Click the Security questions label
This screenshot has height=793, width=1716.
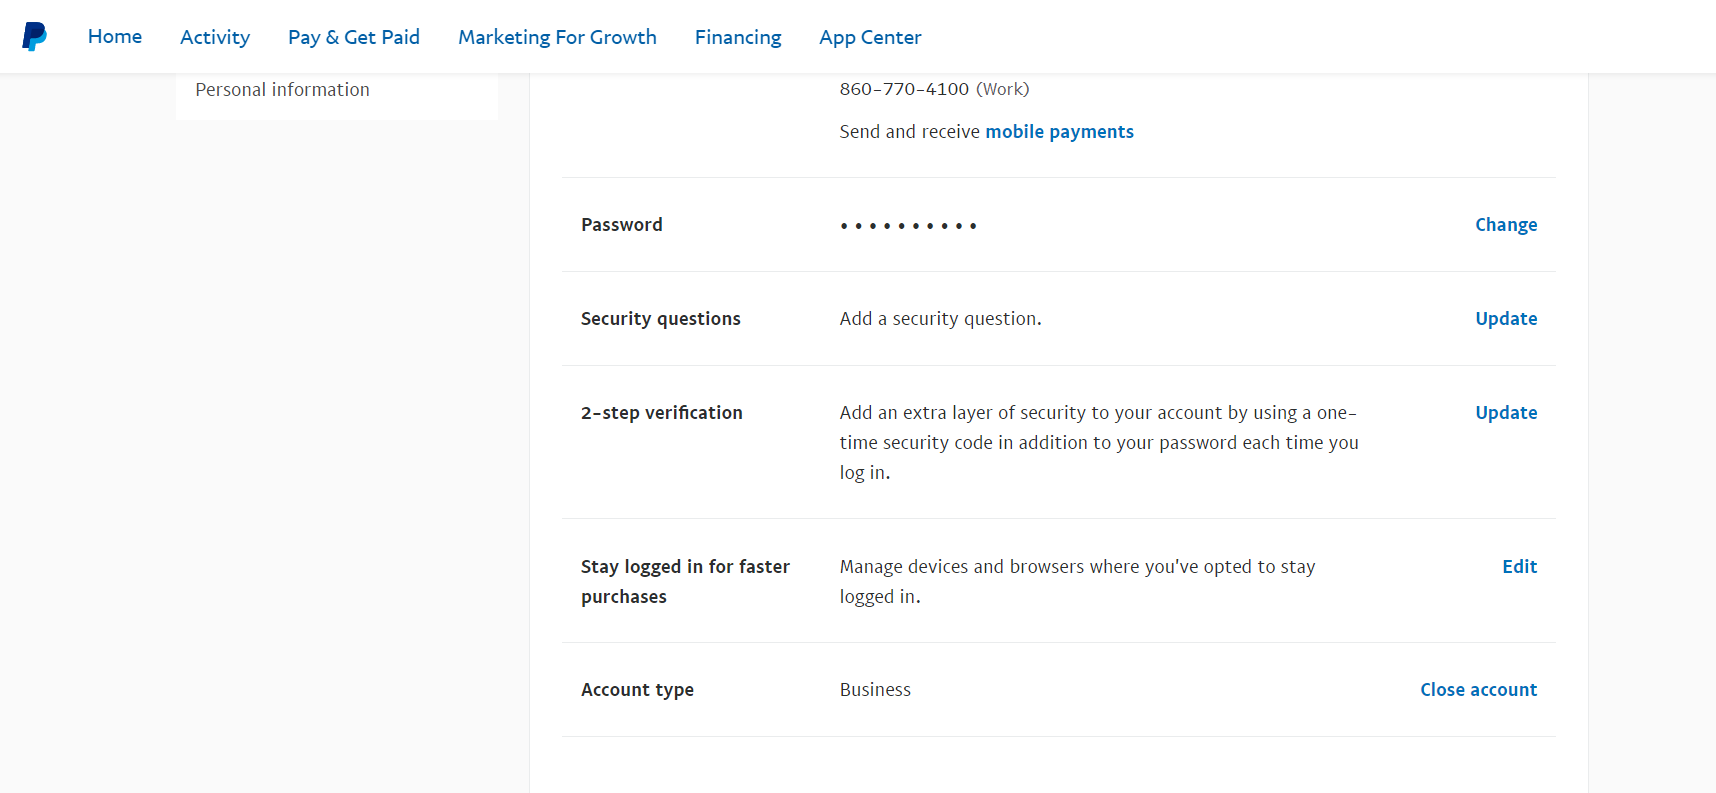tap(660, 319)
